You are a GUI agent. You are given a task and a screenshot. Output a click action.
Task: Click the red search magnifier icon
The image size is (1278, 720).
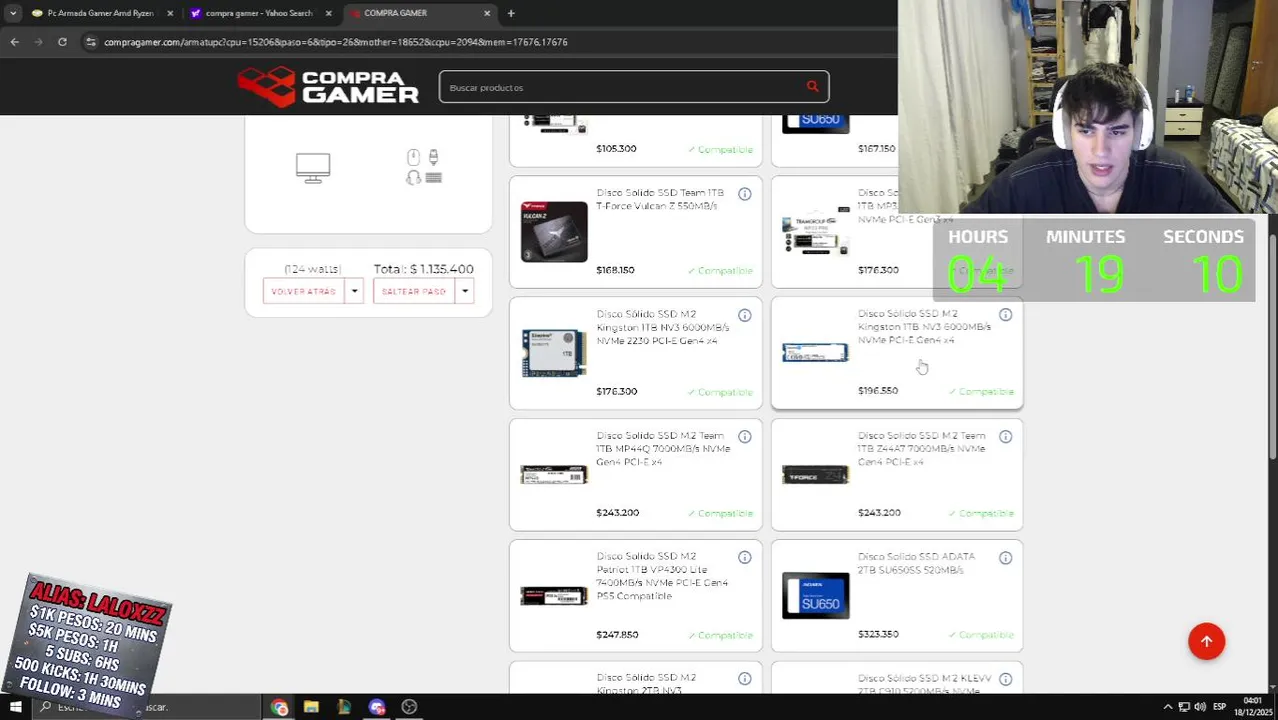click(x=812, y=87)
